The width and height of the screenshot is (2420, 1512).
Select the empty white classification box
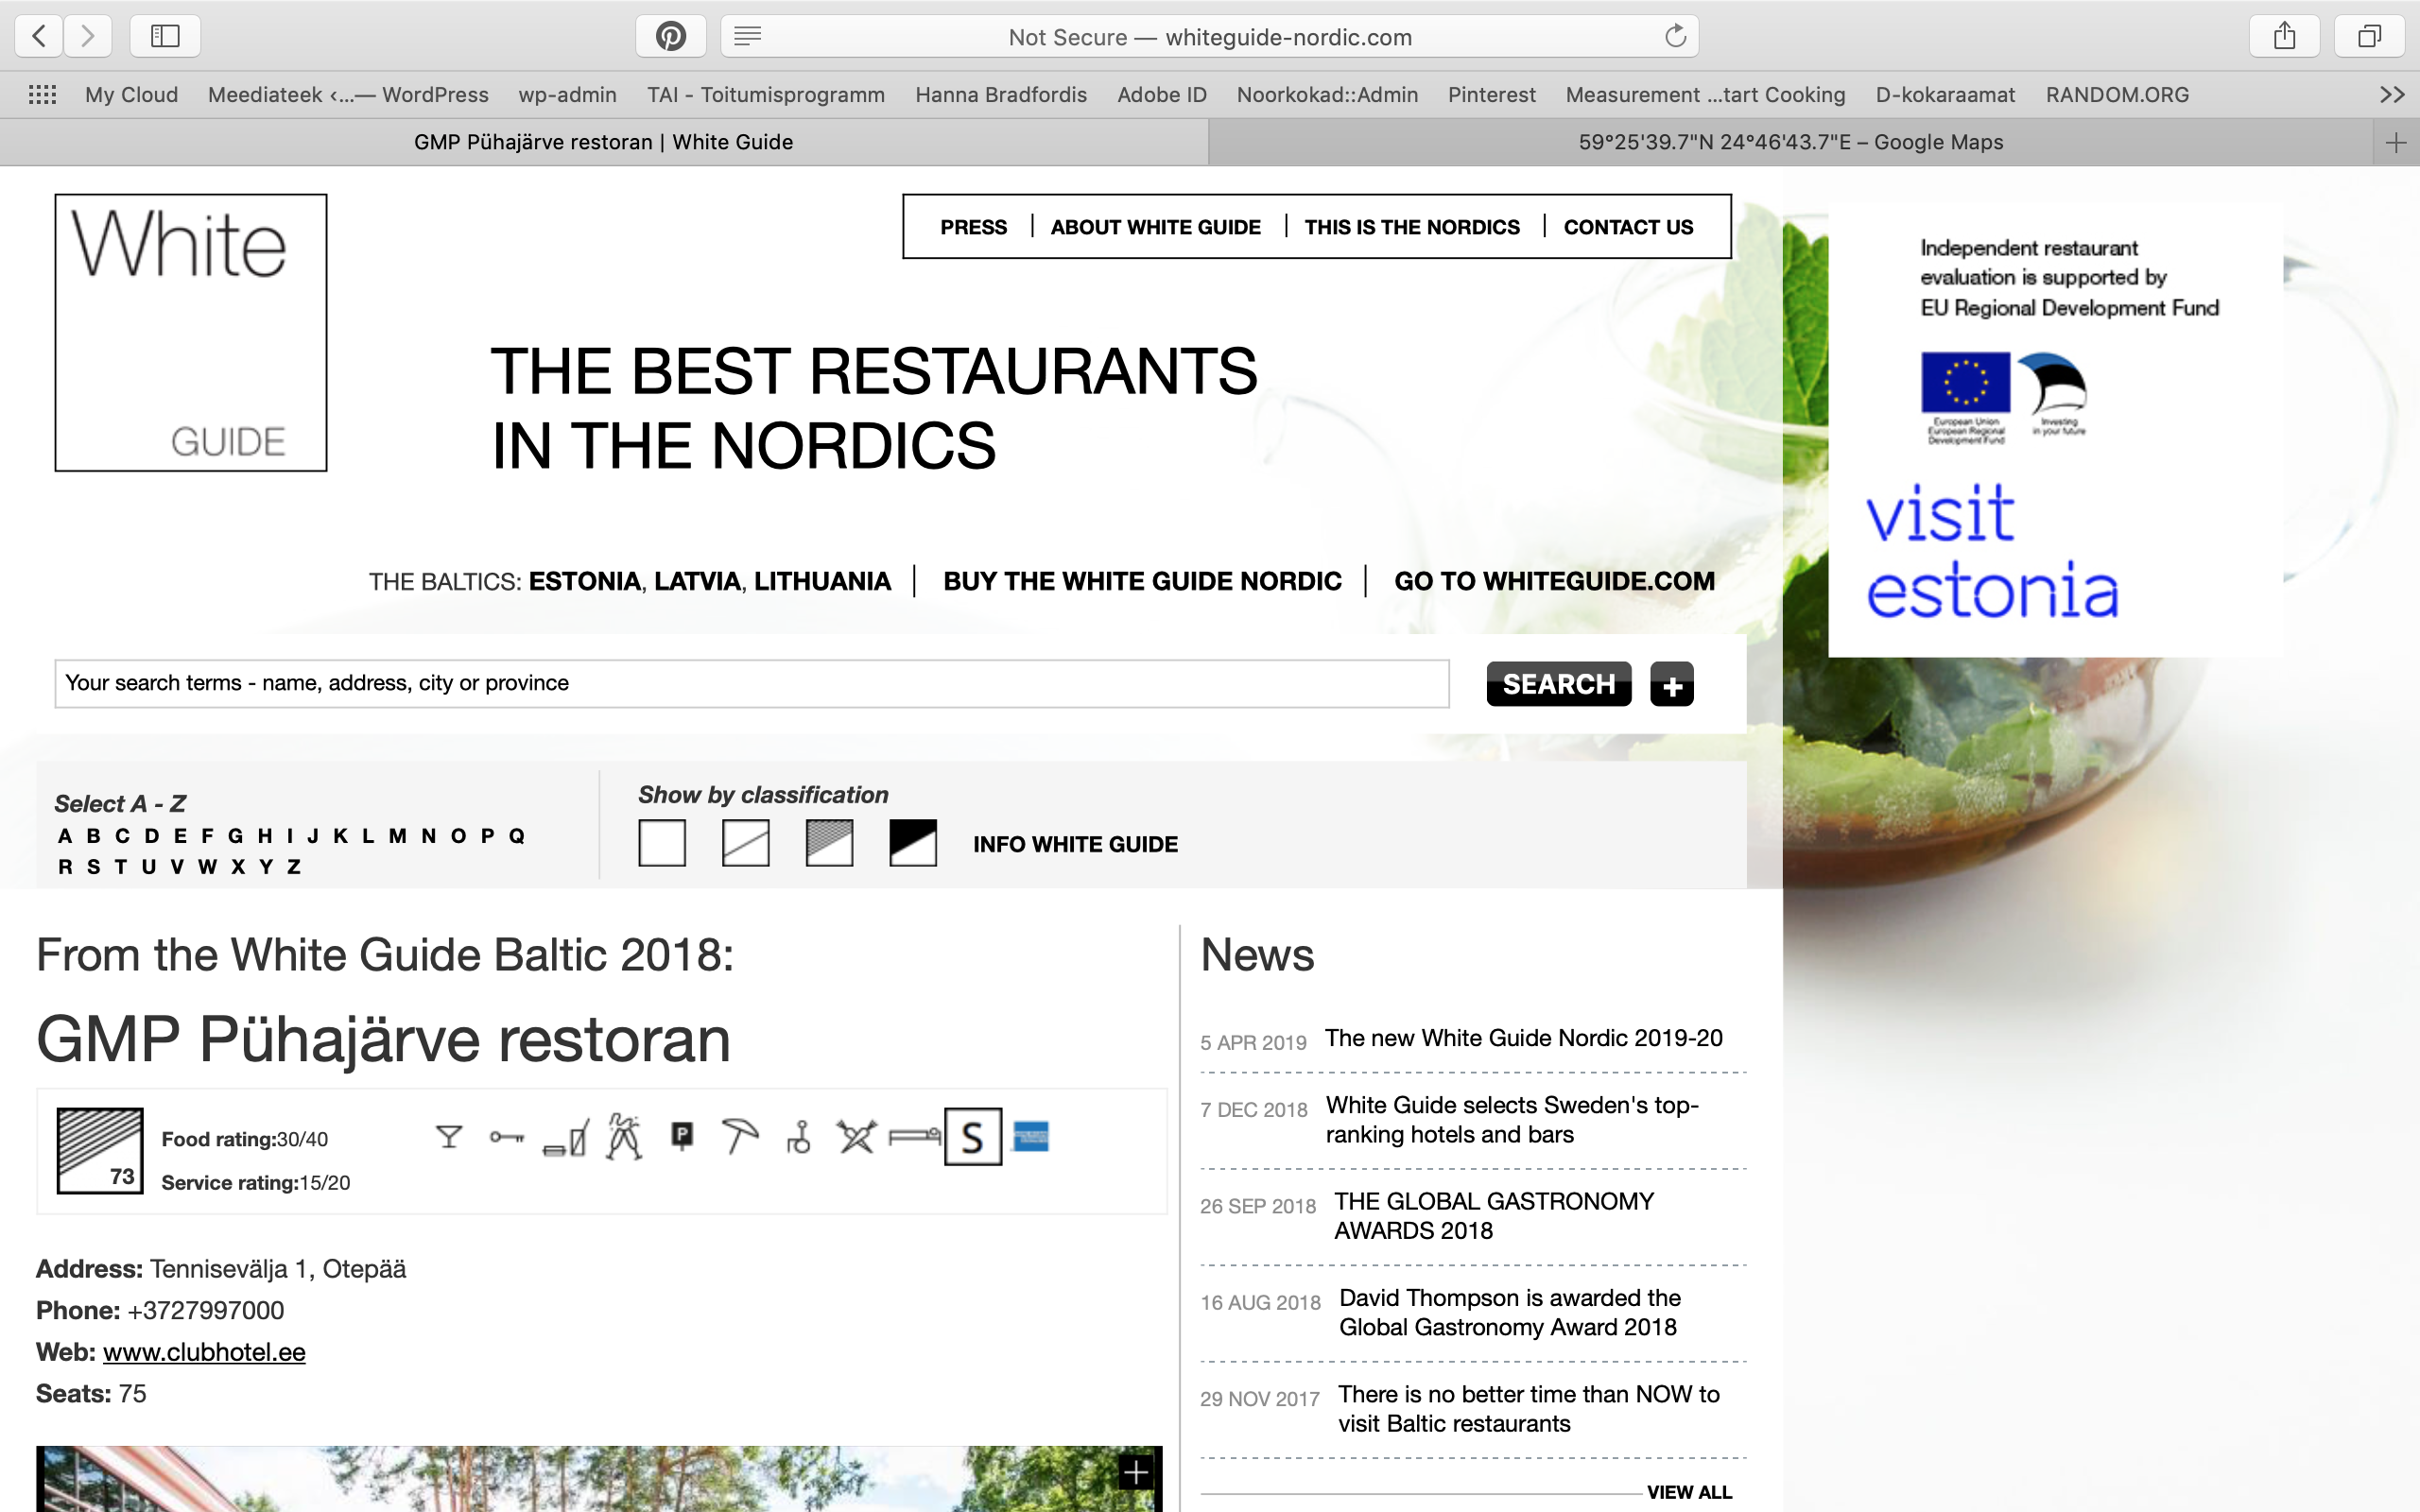[x=662, y=843]
